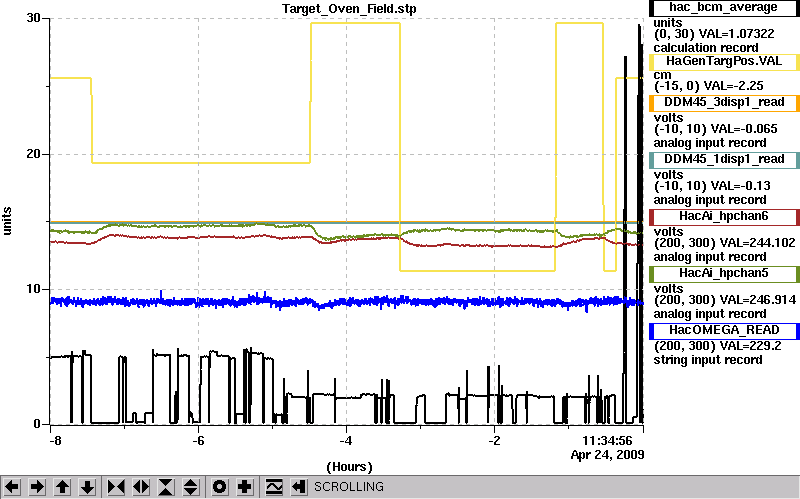
Task: Zoom out on the vertical axis
Action: point(190,487)
